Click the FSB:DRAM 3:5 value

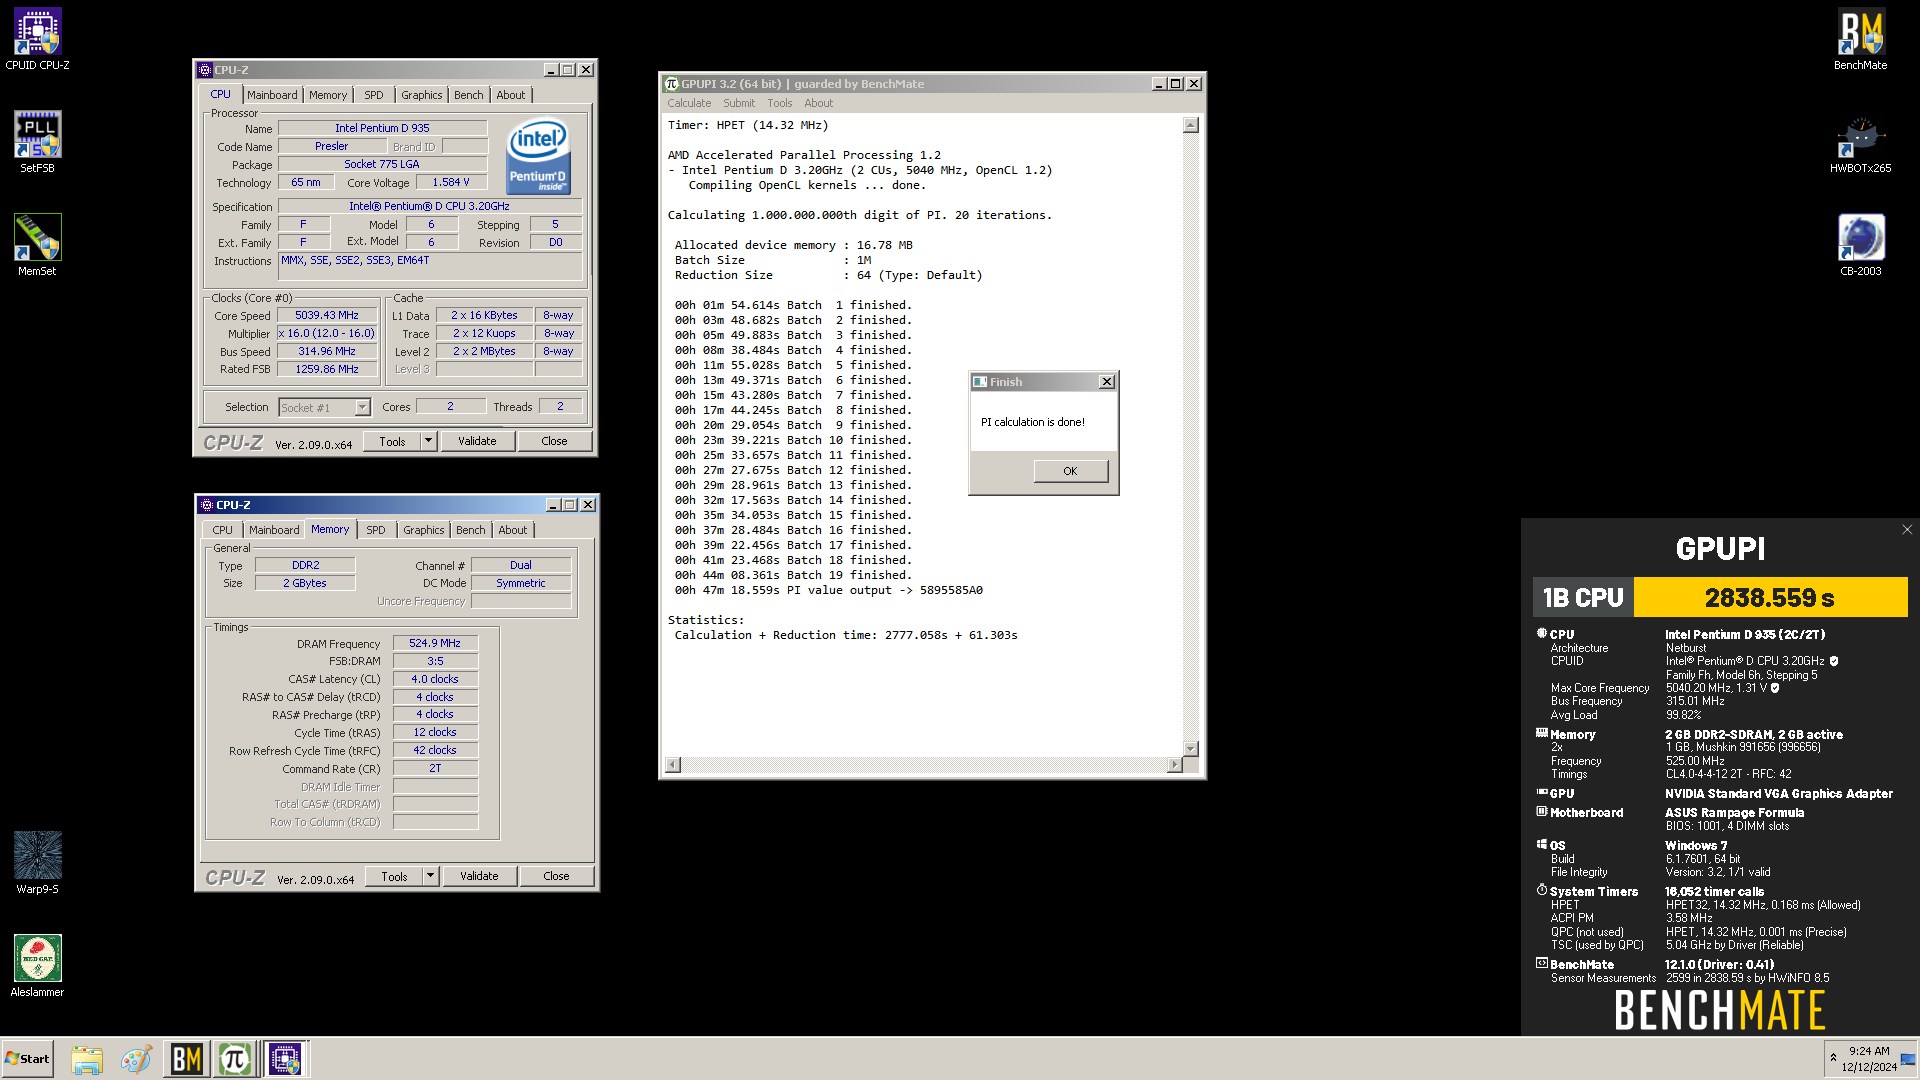[x=435, y=661]
